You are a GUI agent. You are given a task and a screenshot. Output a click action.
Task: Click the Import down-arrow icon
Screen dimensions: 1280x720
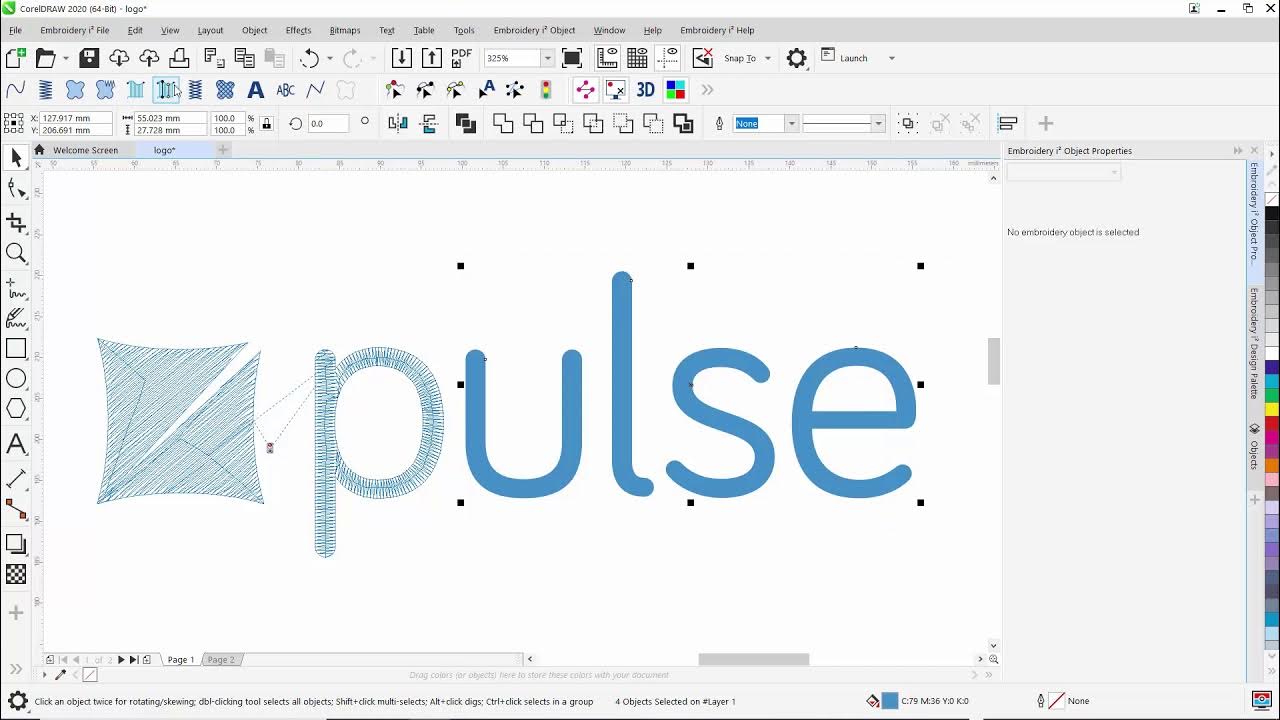401,58
